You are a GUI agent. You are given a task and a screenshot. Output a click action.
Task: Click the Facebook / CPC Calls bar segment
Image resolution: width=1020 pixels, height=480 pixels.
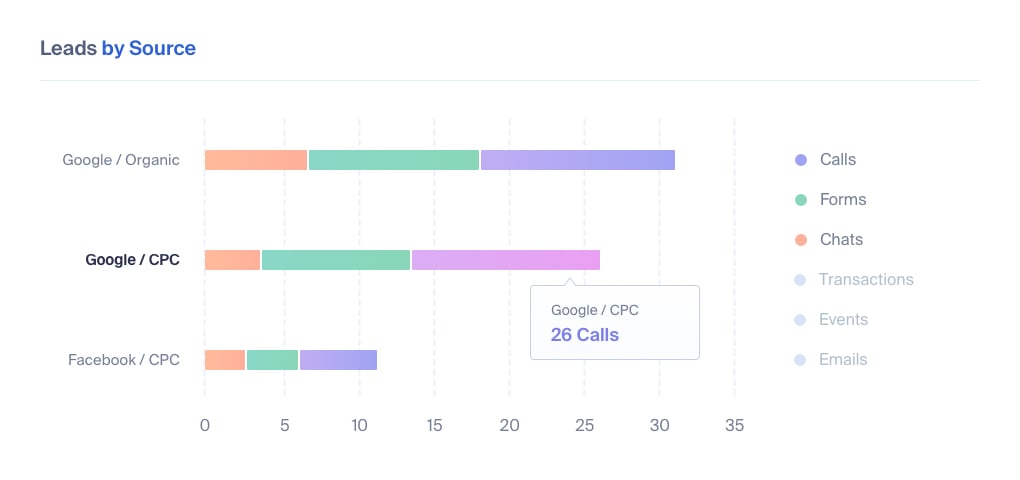click(338, 360)
